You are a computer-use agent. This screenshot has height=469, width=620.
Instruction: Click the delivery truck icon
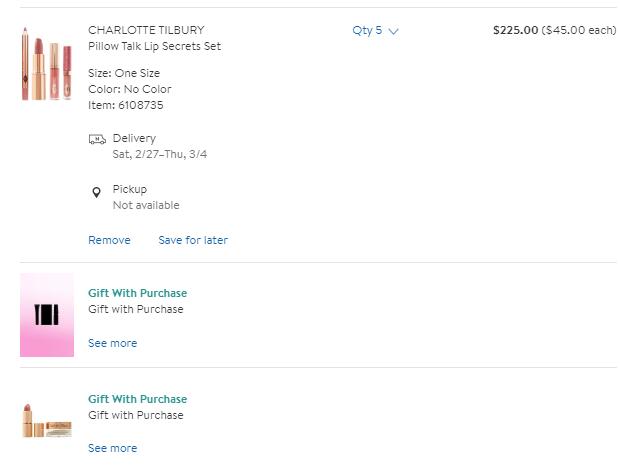tap(97, 139)
